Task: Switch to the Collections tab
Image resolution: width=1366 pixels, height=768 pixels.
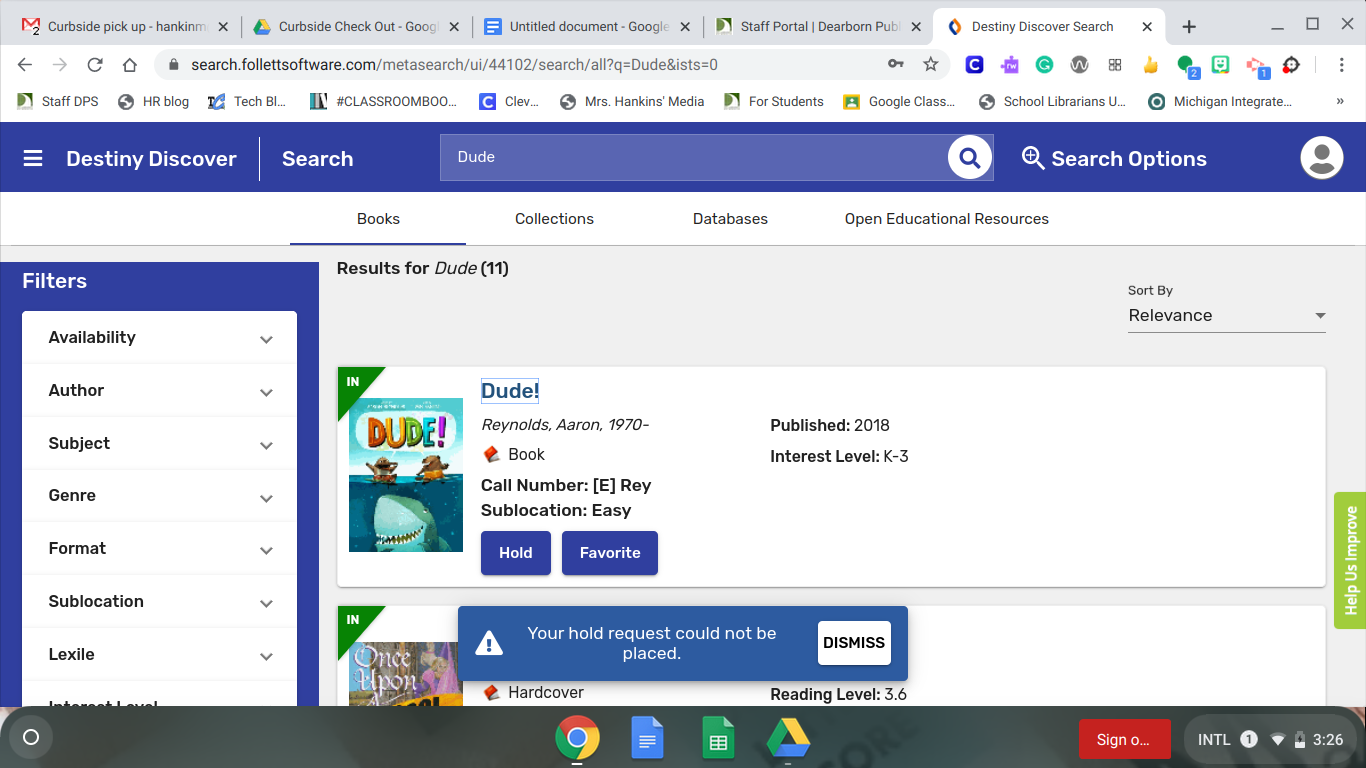Action: (x=554, y=219)
